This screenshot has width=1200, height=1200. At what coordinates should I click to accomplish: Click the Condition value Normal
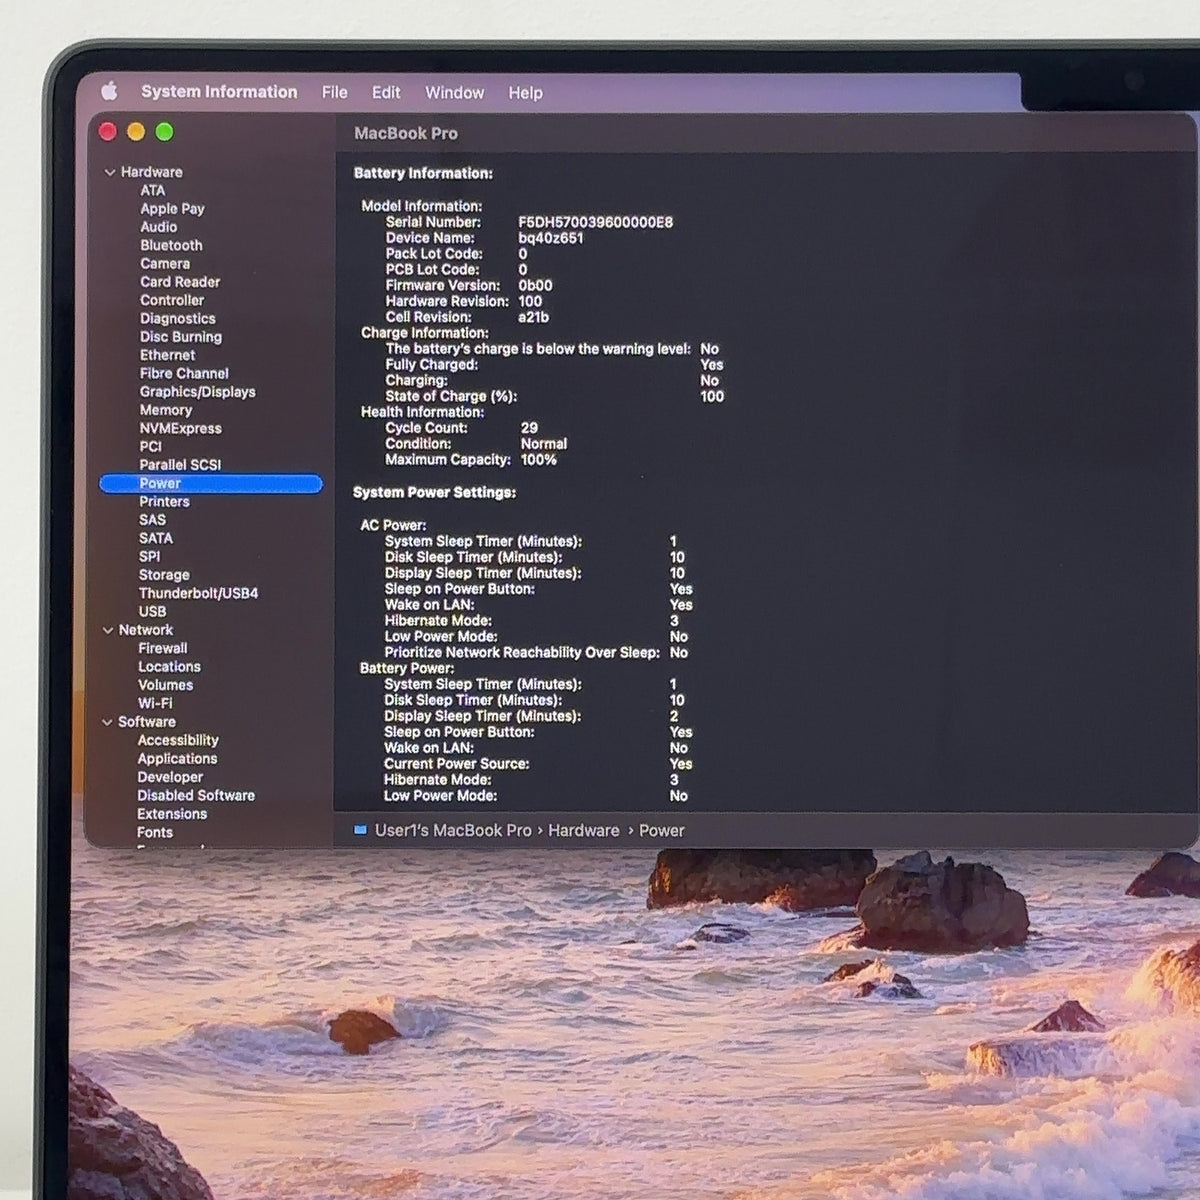tap(544, 444)
